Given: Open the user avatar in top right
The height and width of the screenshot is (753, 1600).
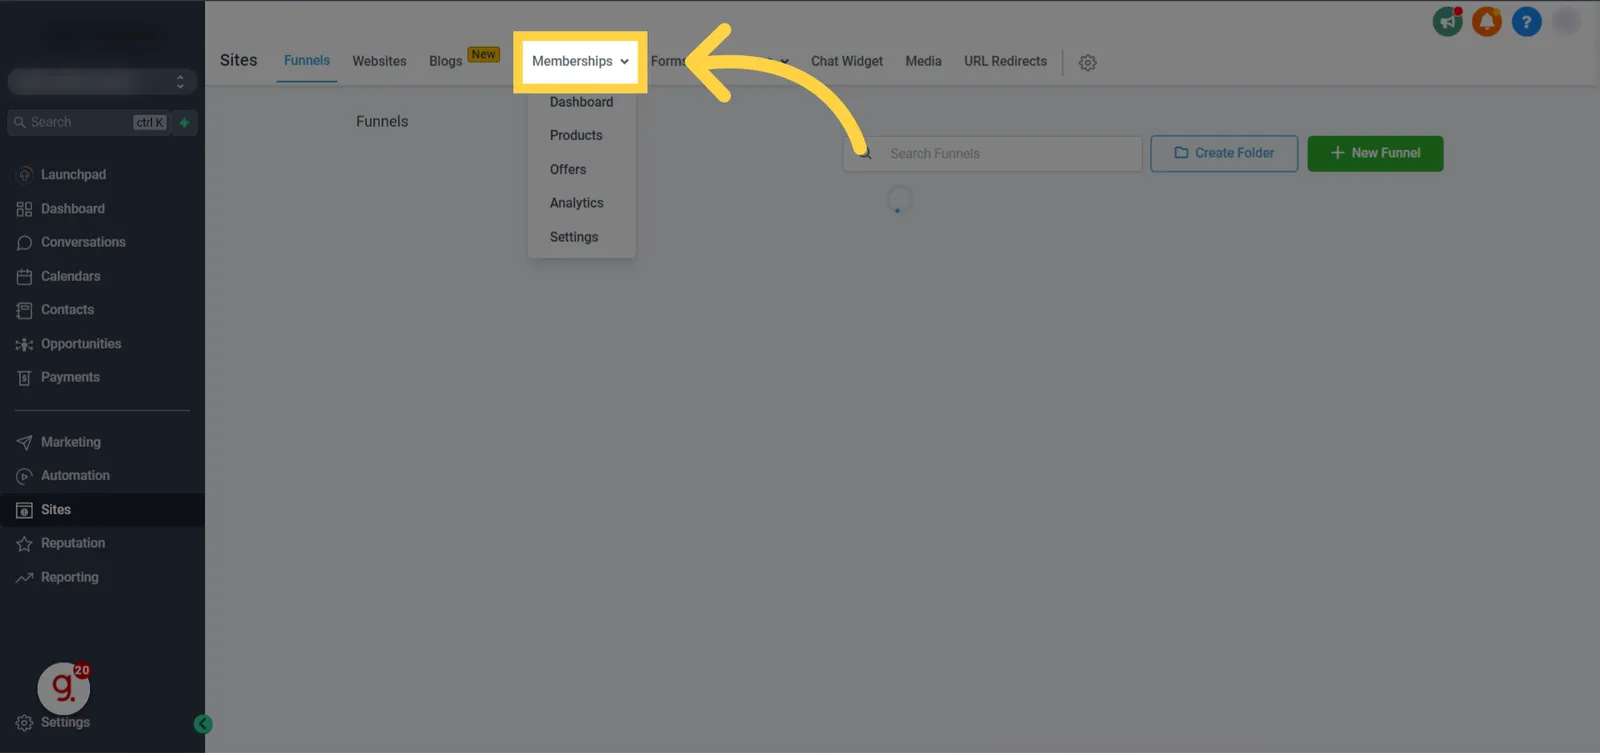Looking at the screenshot, I should coord(1566,21).
